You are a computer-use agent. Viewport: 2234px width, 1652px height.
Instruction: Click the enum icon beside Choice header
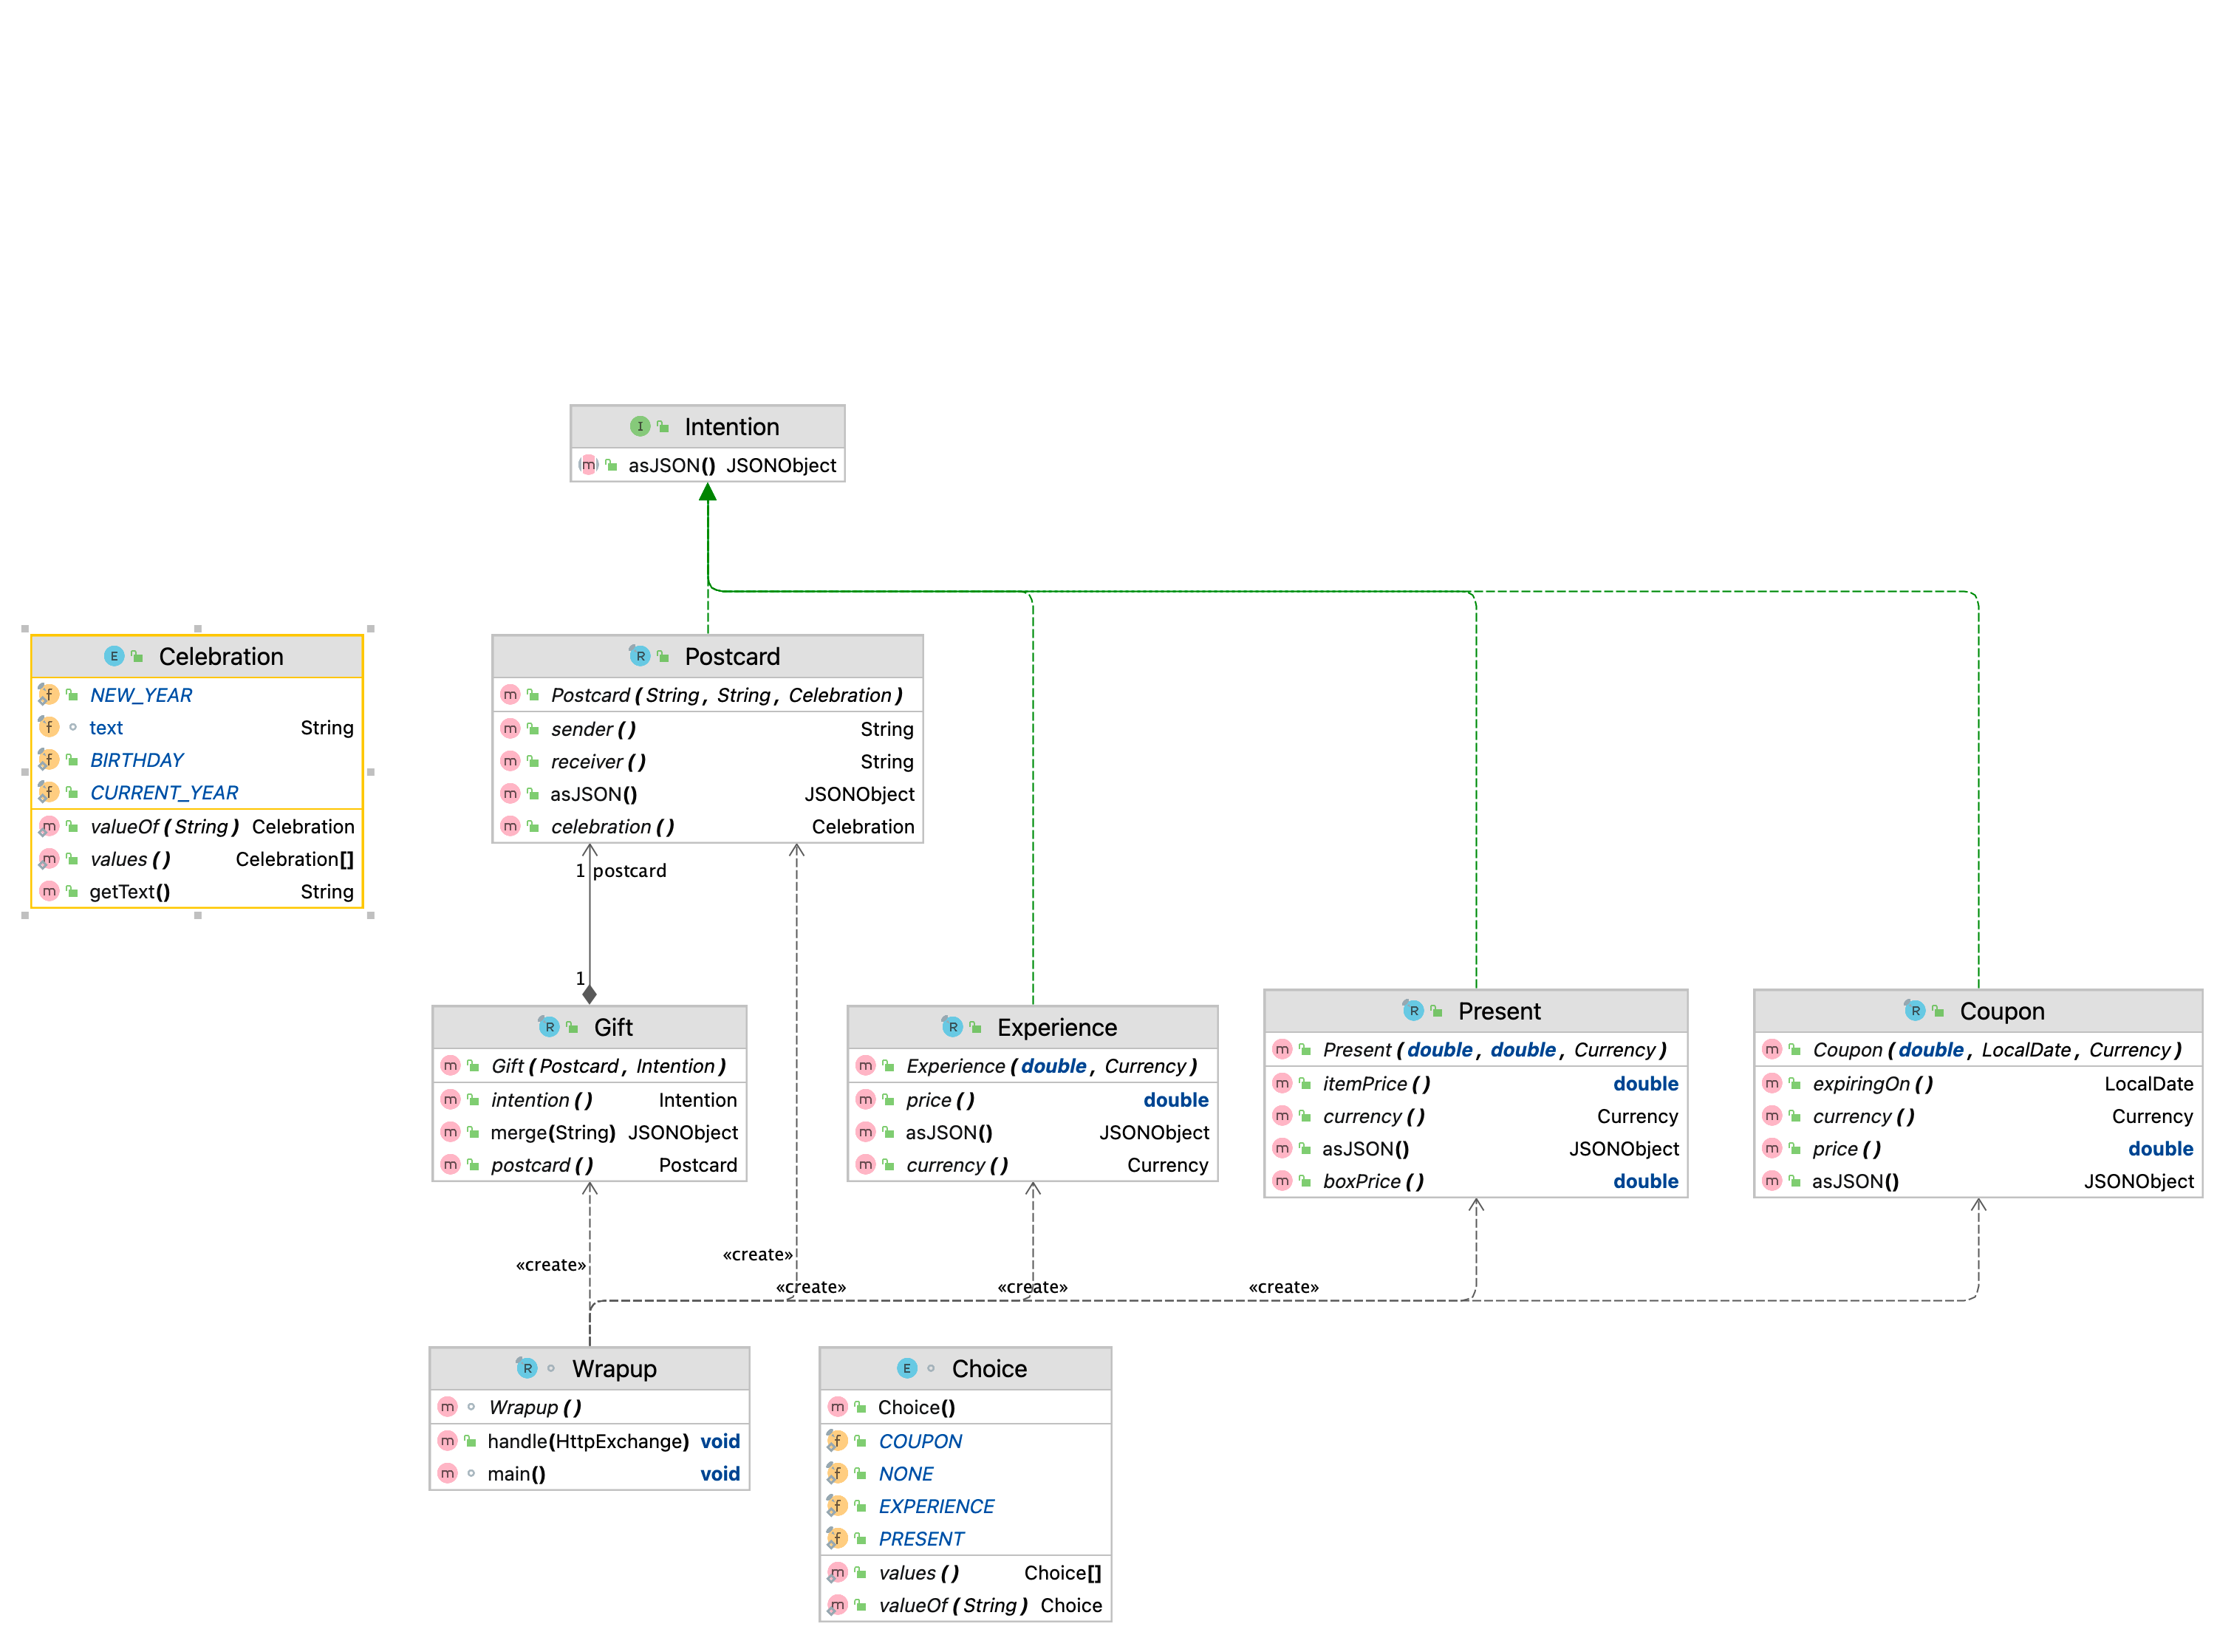click(907, 1369)
